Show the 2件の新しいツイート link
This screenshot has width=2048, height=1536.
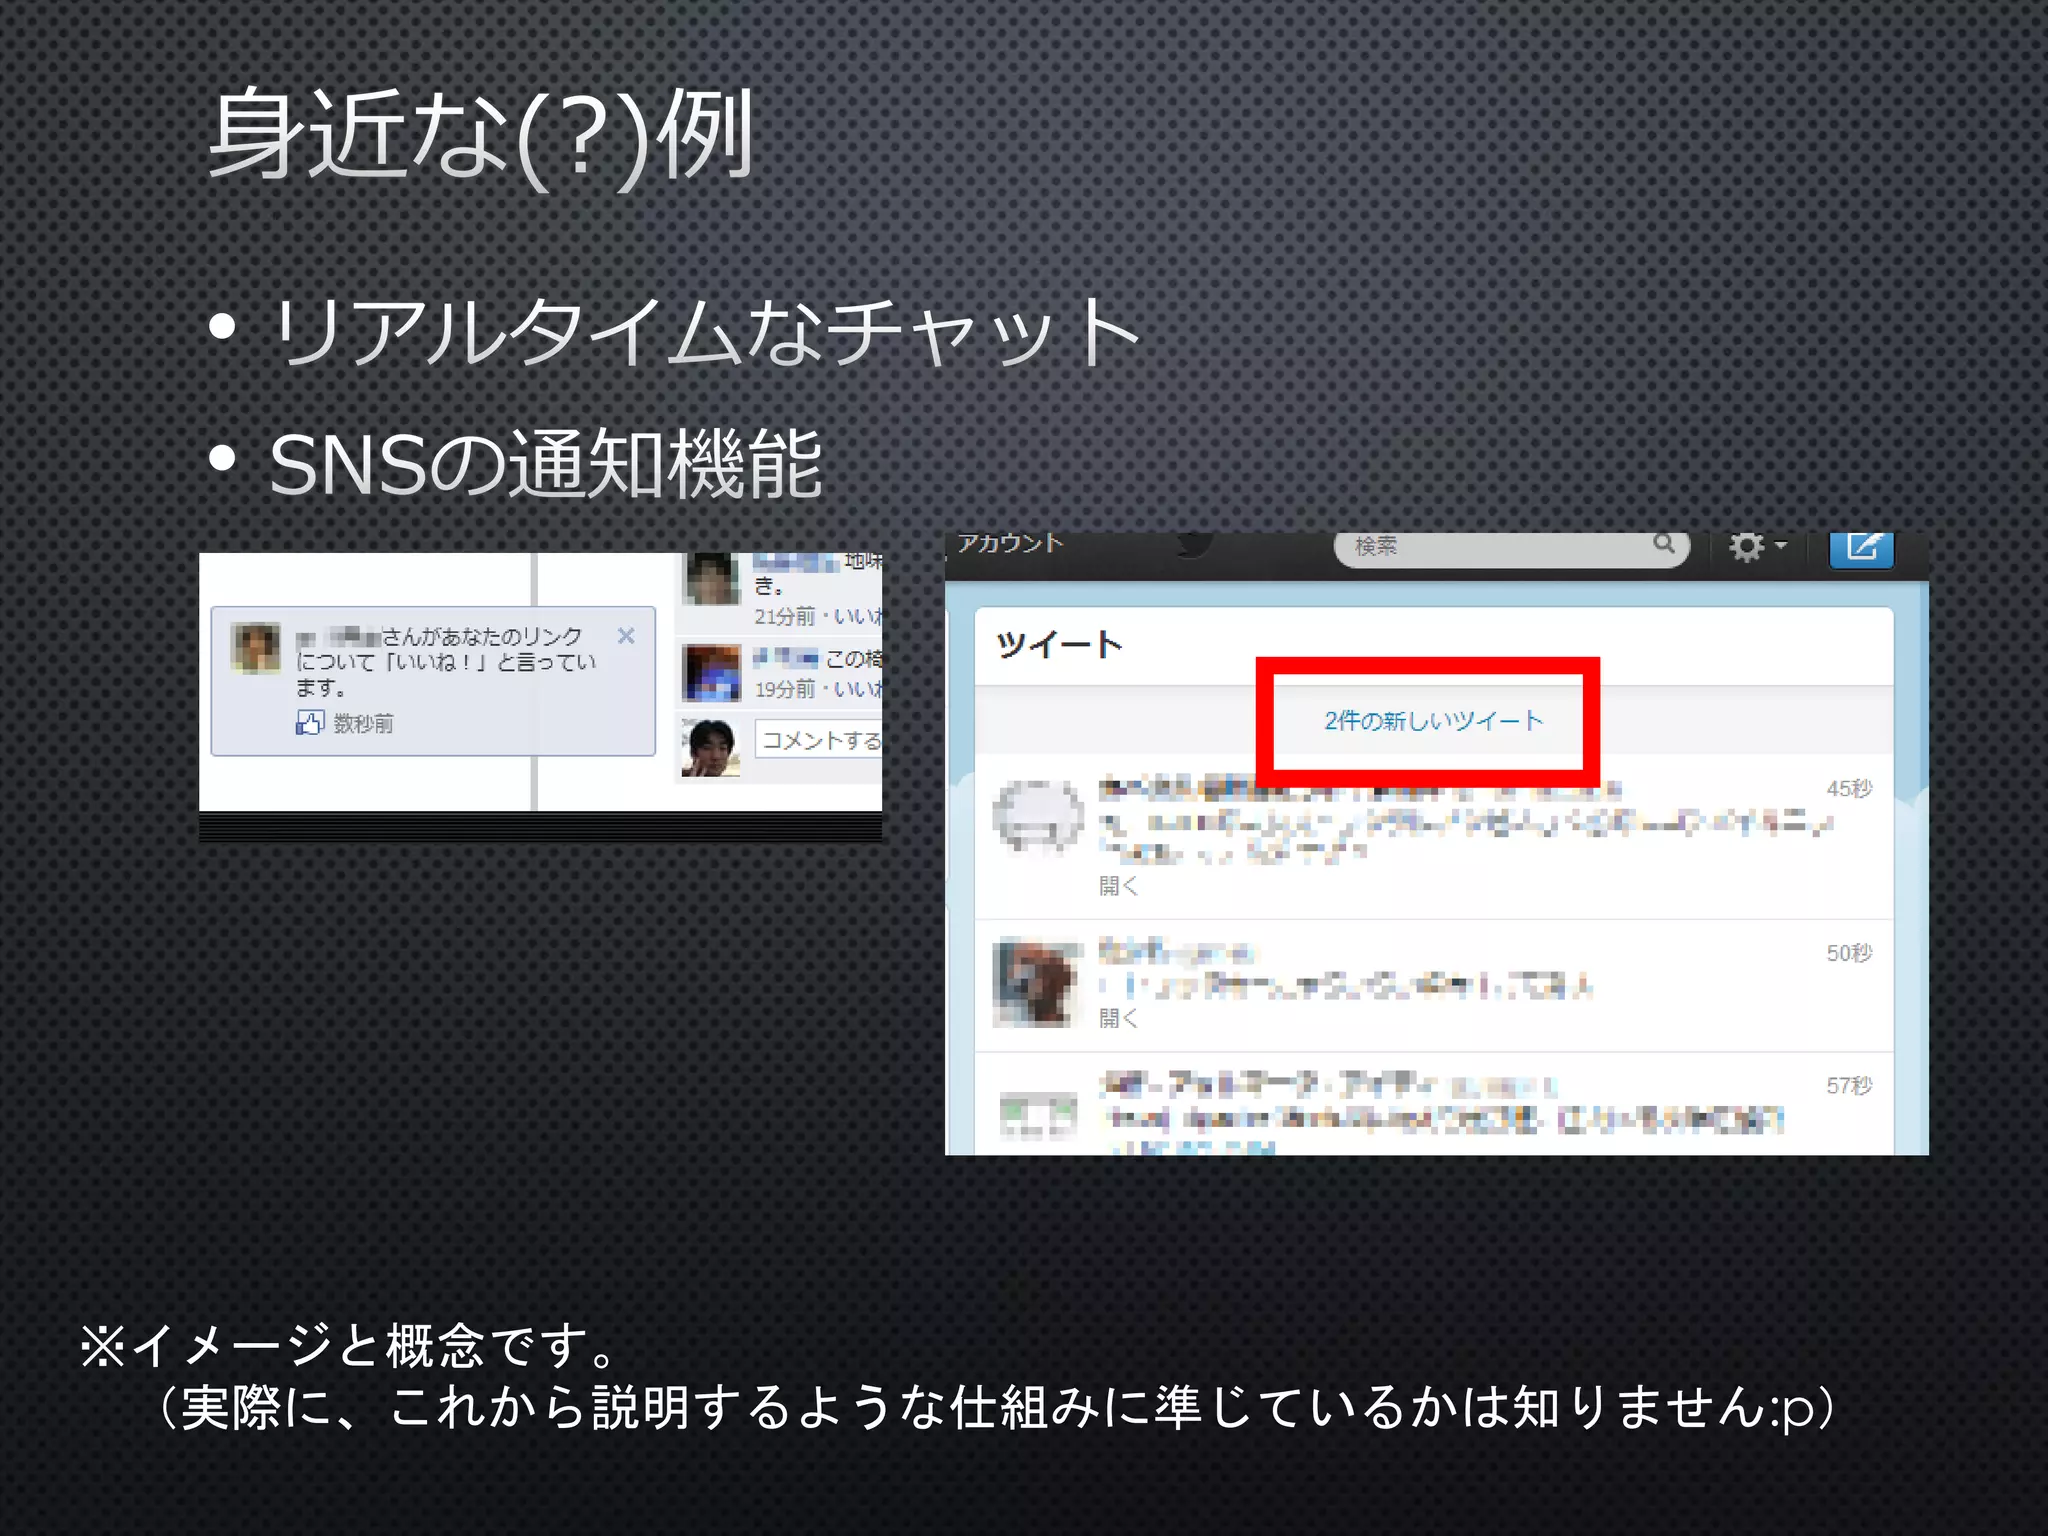click(1433, 720)
